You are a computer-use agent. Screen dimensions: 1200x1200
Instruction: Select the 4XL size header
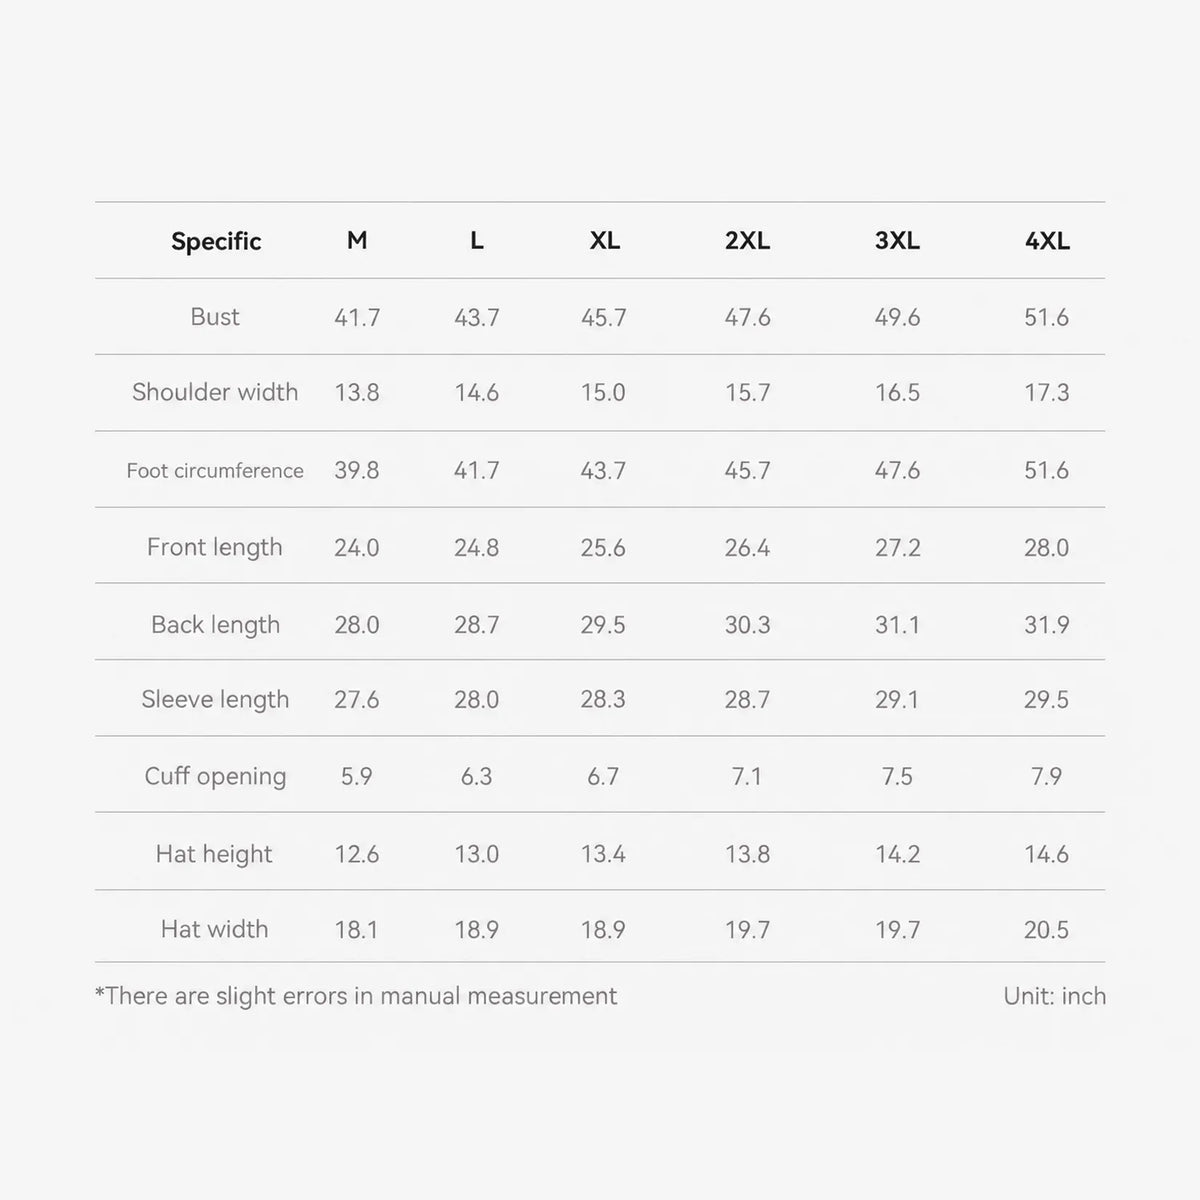pos(1047,241)
